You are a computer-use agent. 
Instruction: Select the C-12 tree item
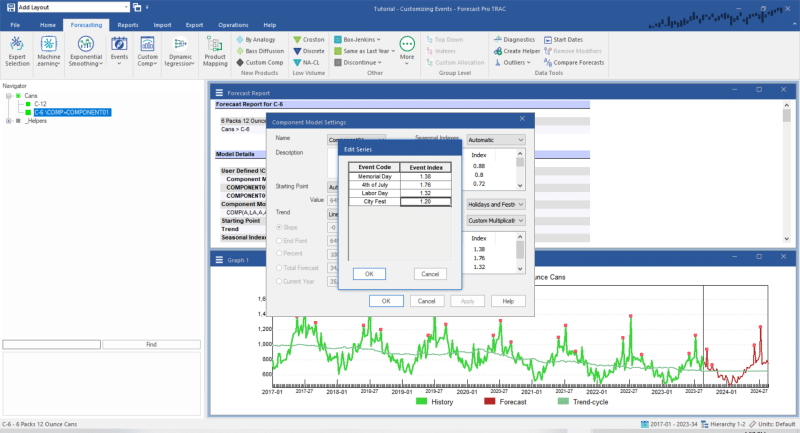(40, 104)
